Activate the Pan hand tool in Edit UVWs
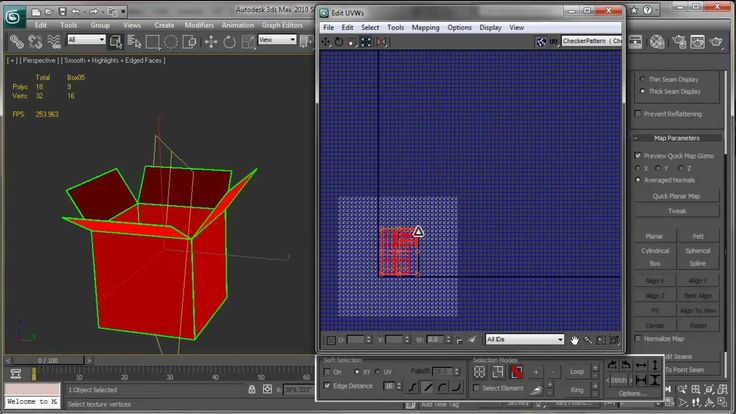Image resolution: width=736 pixels, height=414 pixels. coord(575,340)
